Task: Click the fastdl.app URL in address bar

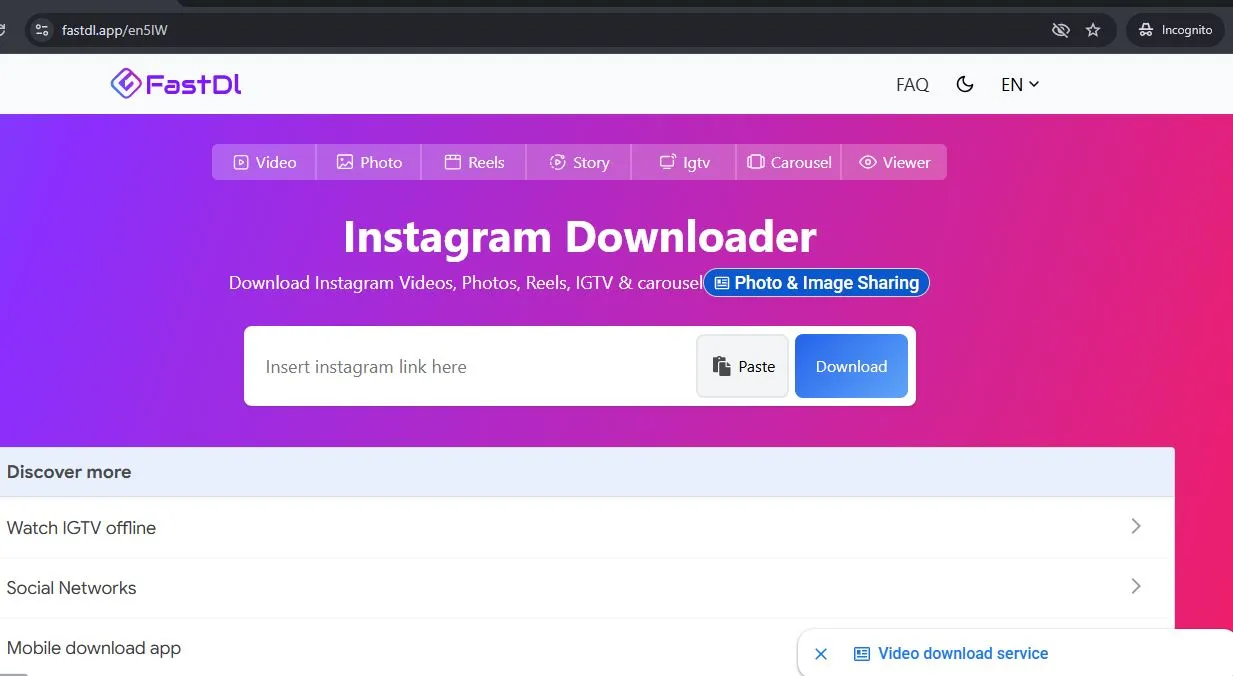Action: tap(114, 30)
